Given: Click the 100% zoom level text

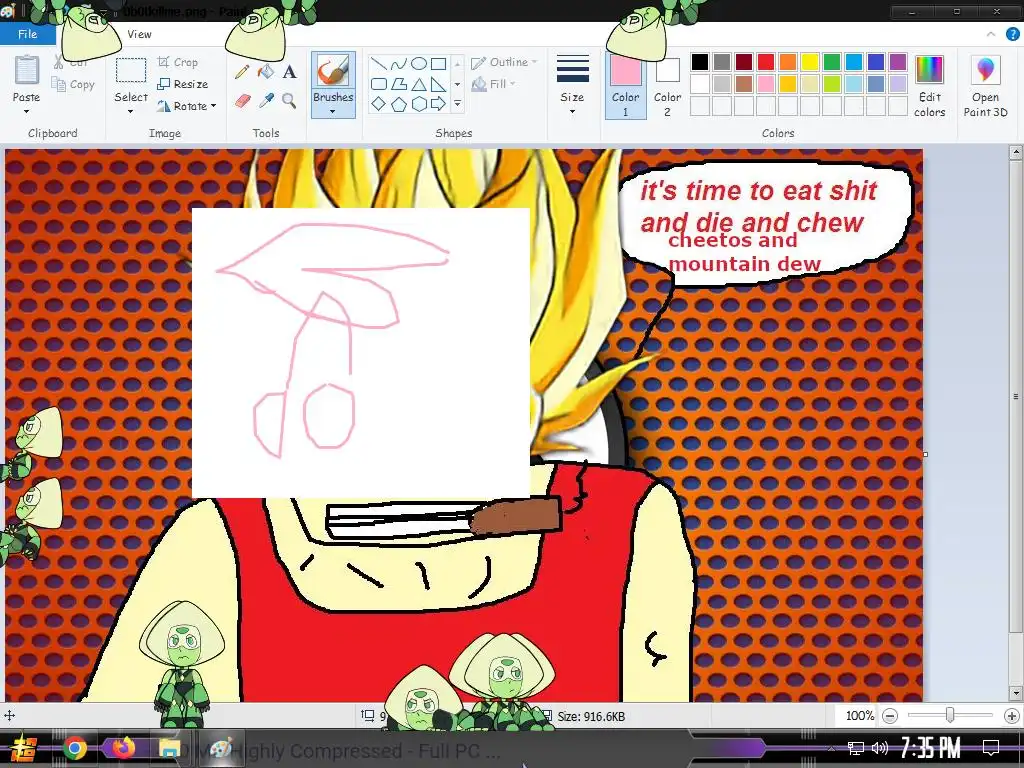Looking at the screenshot, I should tap(859, 716).
